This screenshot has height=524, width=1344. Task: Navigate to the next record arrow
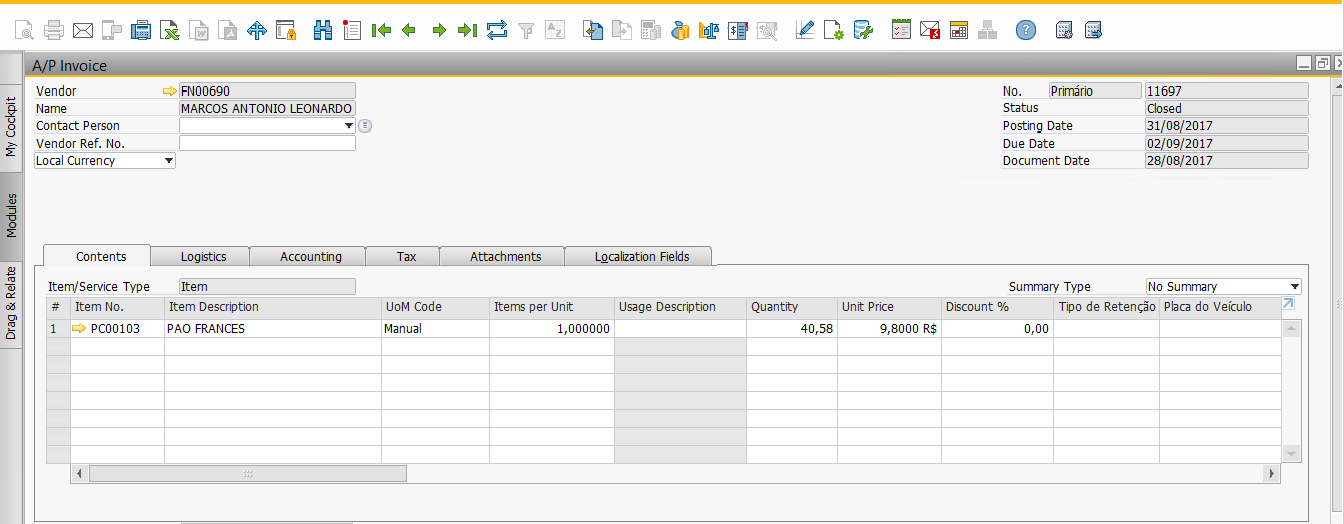pos(438,30)
